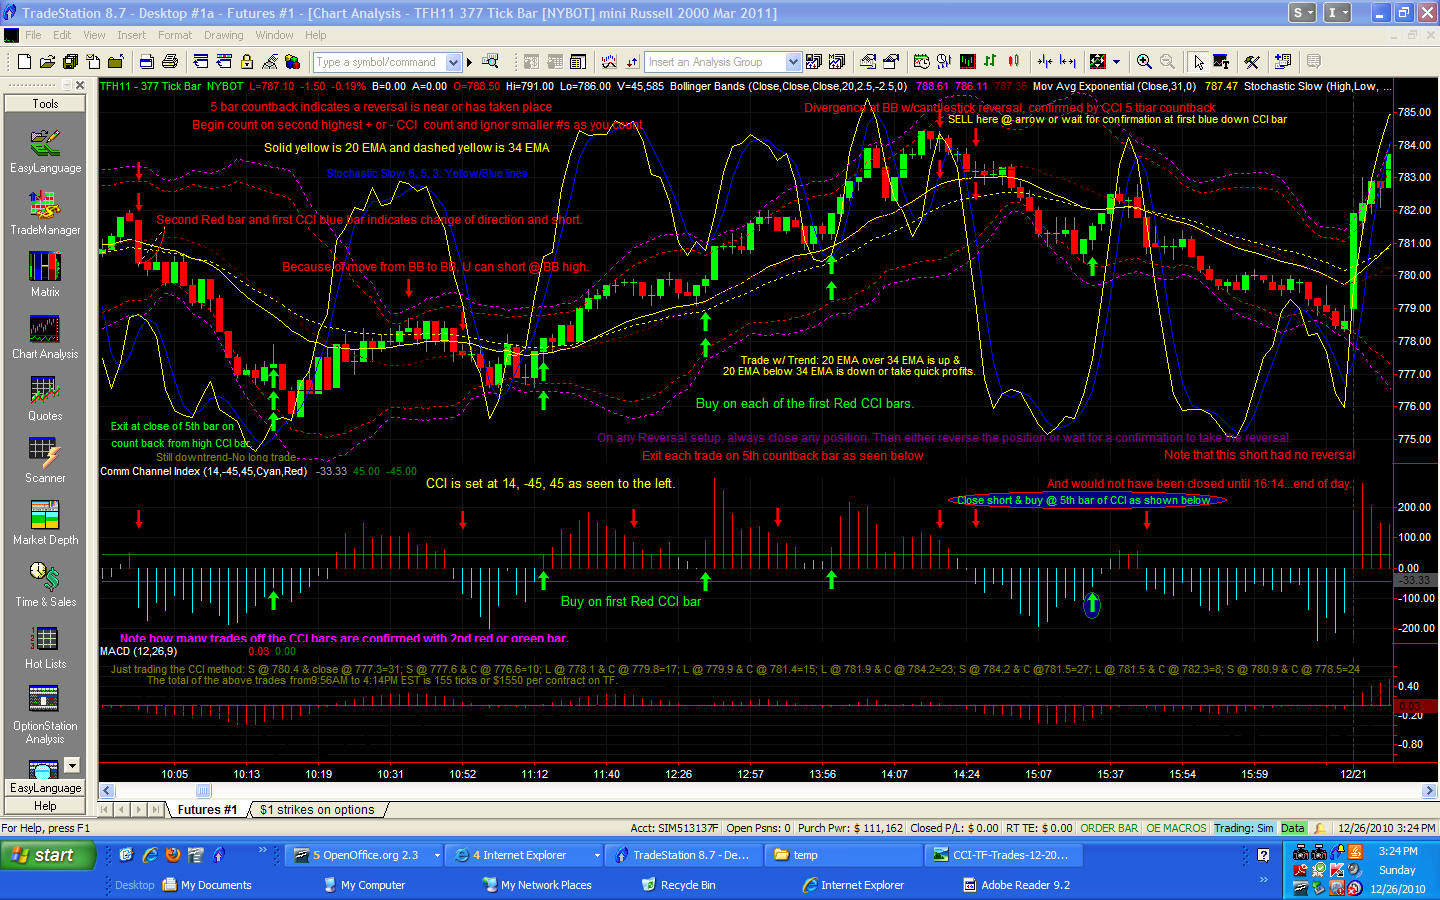Open a file using the folder icon
This screenshot has height=900, width=1440.
[47, 62]
